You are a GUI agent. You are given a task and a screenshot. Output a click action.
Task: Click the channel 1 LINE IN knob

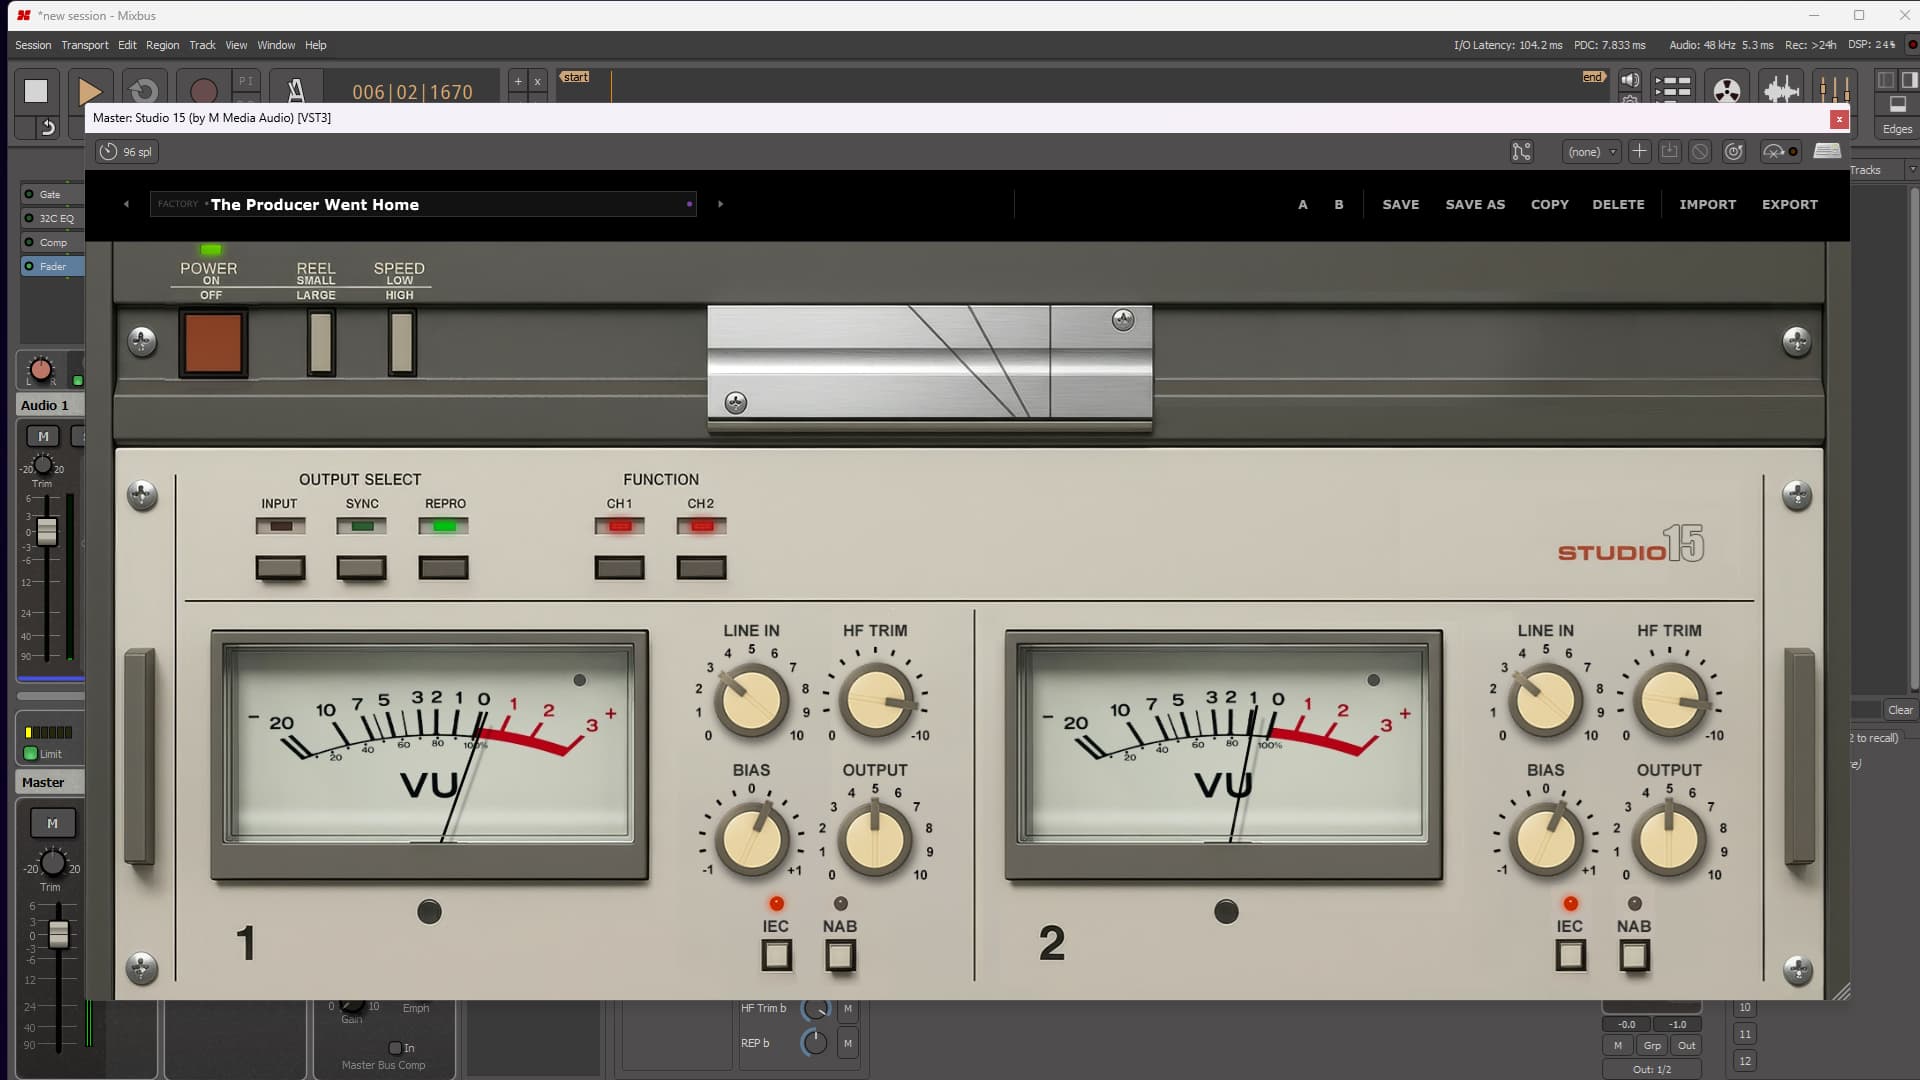[x=751, y=700]
